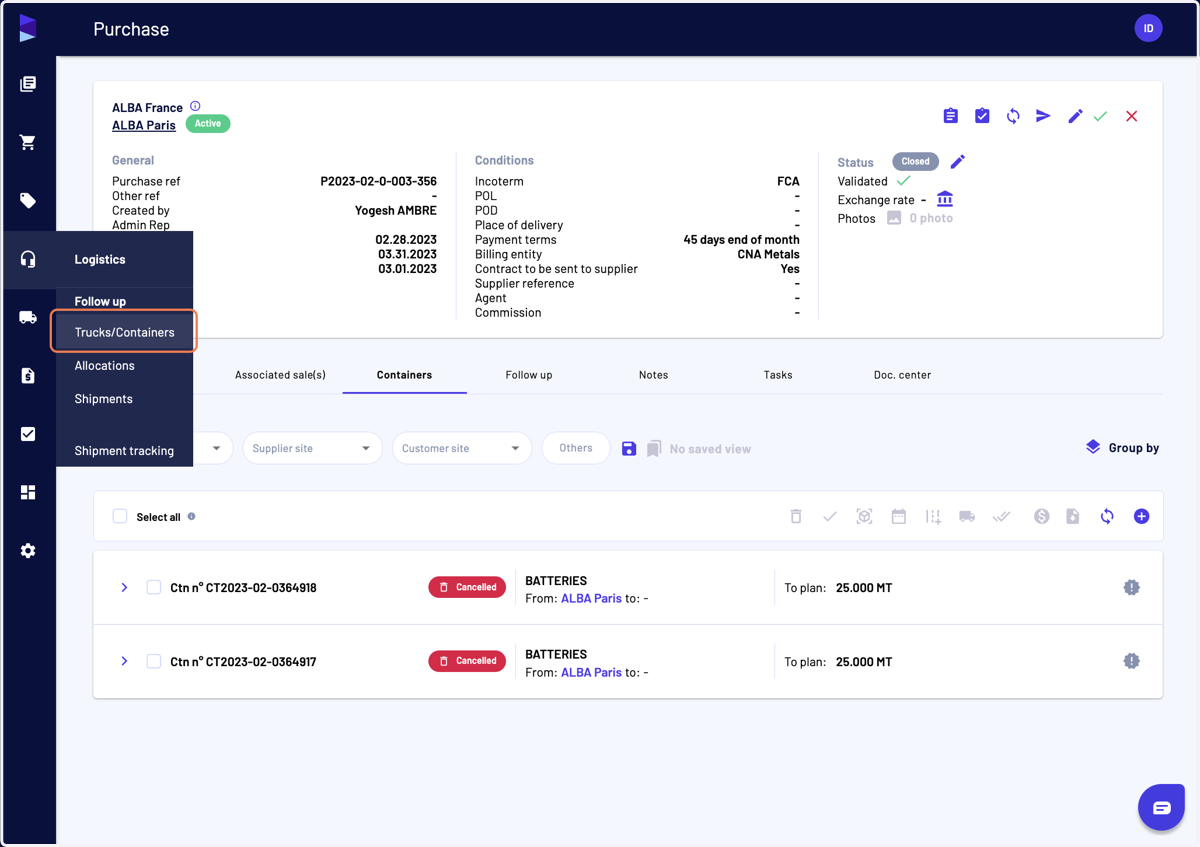Click the sync icon in purchase header
The image size is (1200, 847).
pyautogui.click(x=1013, y=116)
